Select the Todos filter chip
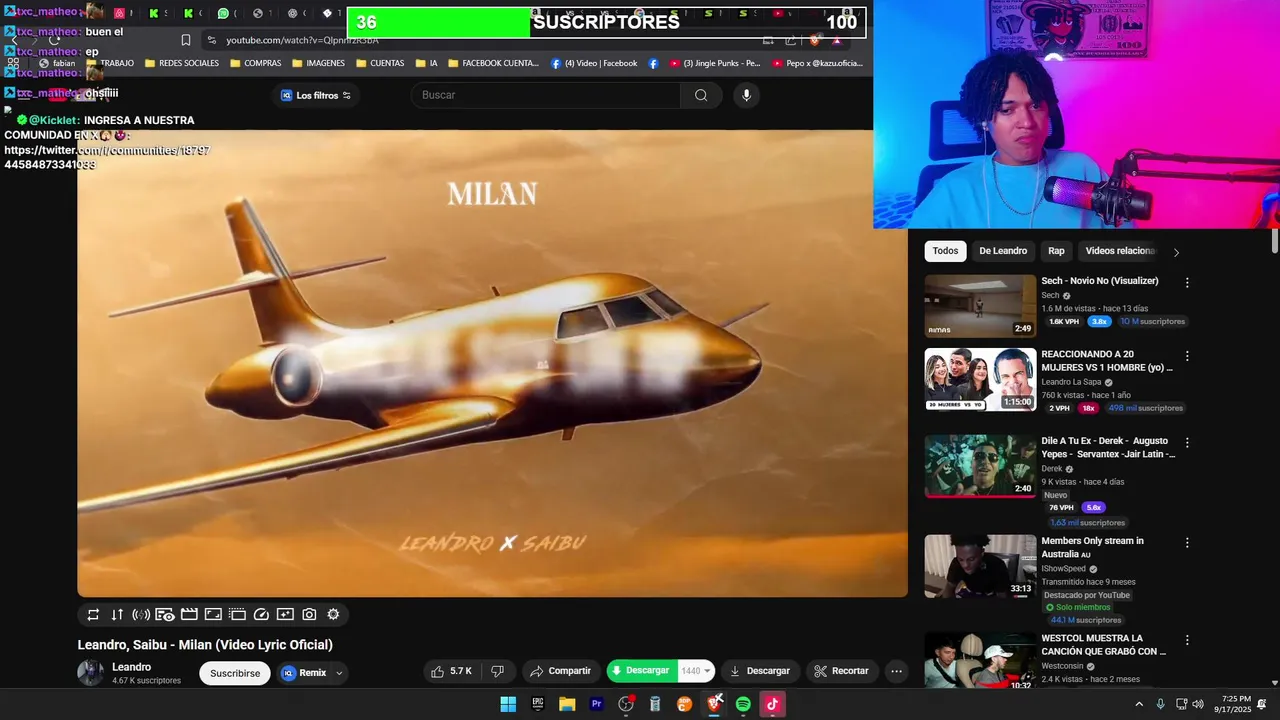This screenshot has height=720, width=1280. coord(945,251)
